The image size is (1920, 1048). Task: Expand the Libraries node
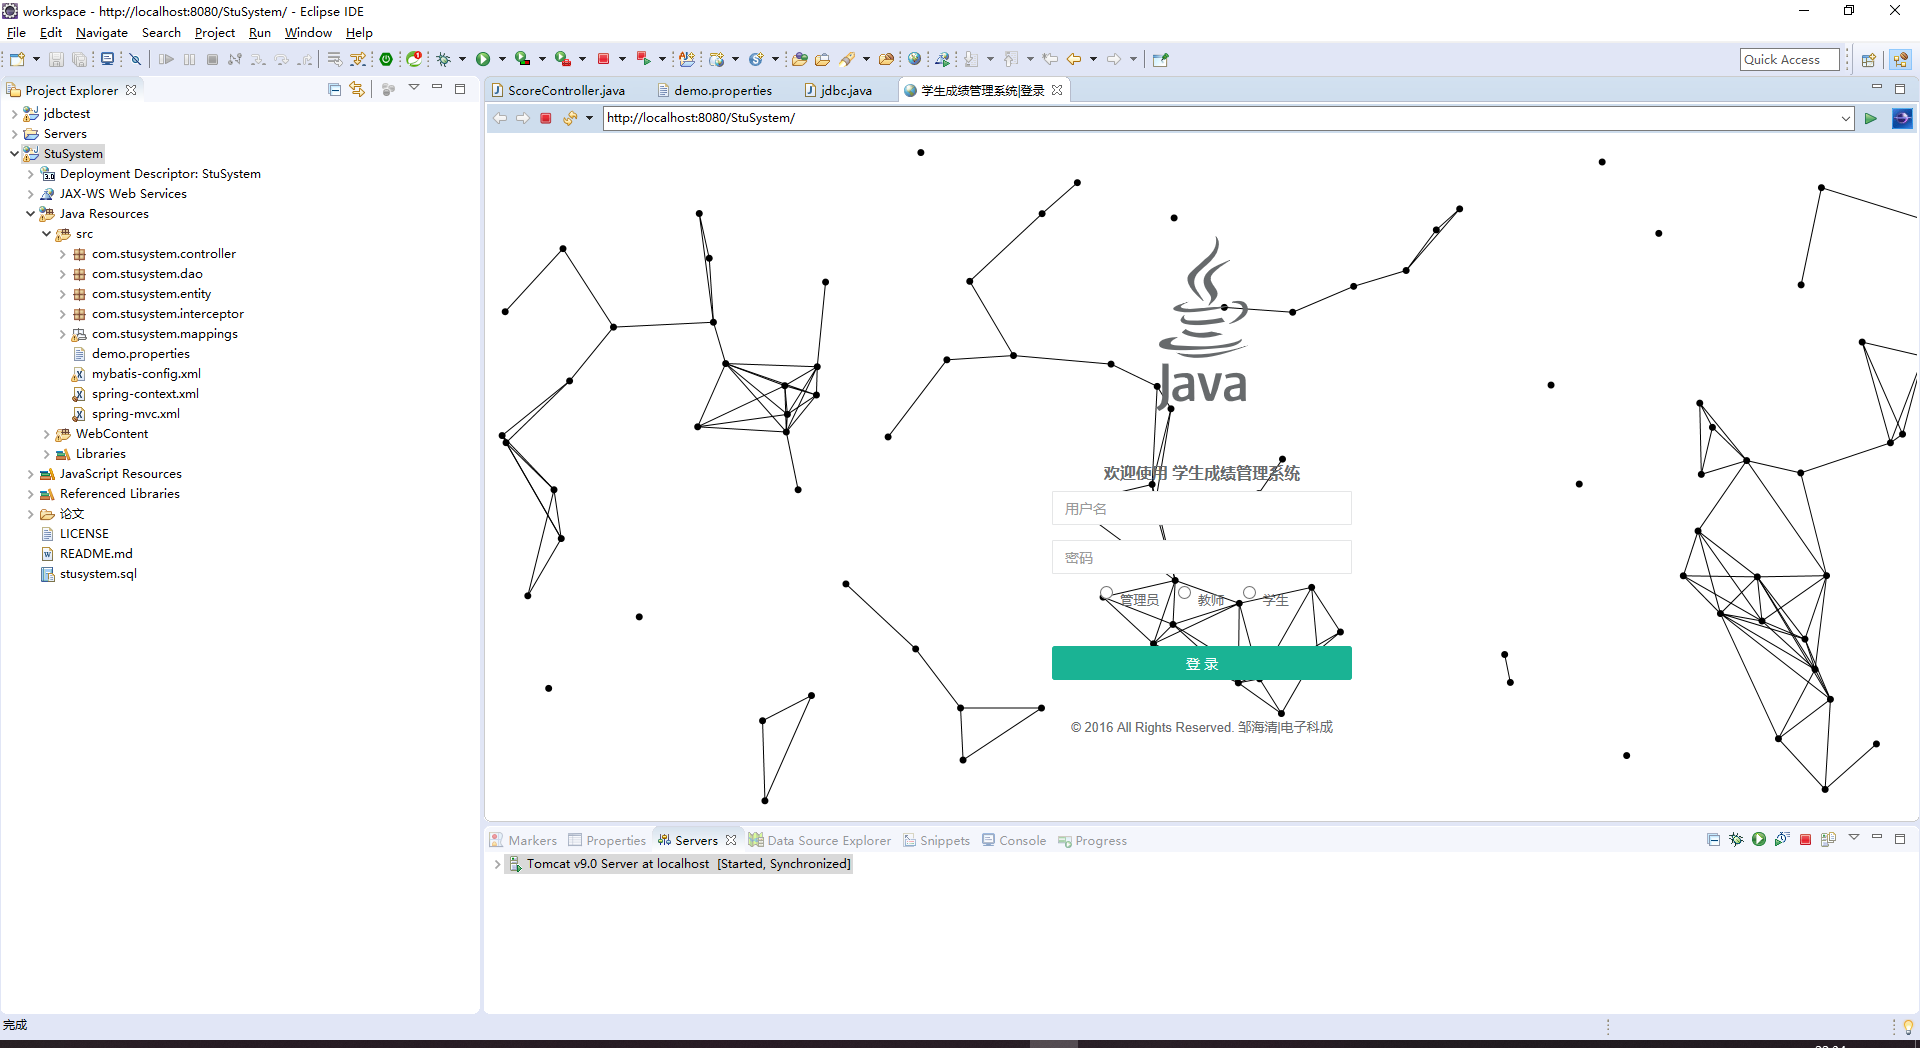click(46, 453)
